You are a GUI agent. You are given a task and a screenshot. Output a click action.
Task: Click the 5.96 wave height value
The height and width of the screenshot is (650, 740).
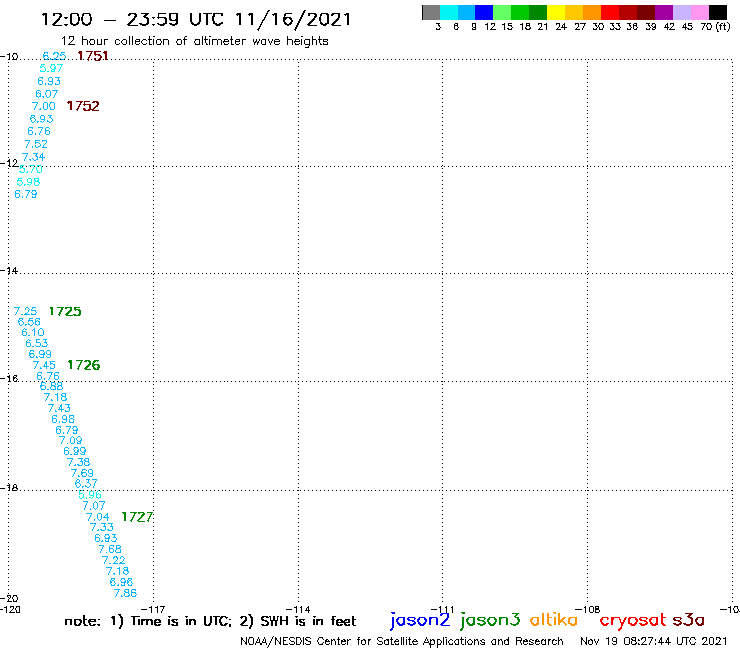90,495
